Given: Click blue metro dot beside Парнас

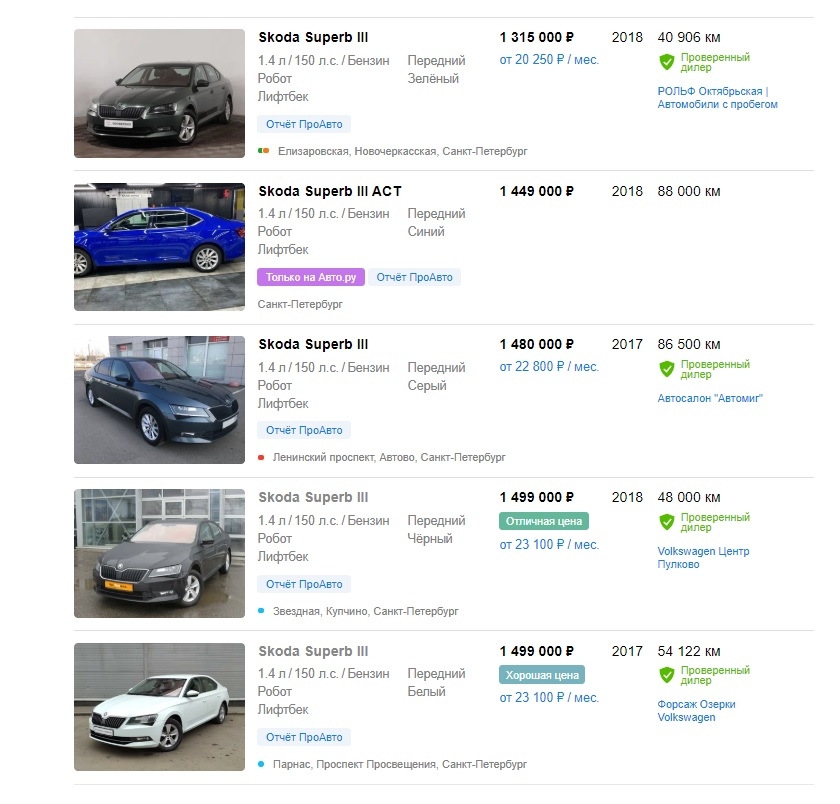Looking at the screenshot, I should (261, 764).
